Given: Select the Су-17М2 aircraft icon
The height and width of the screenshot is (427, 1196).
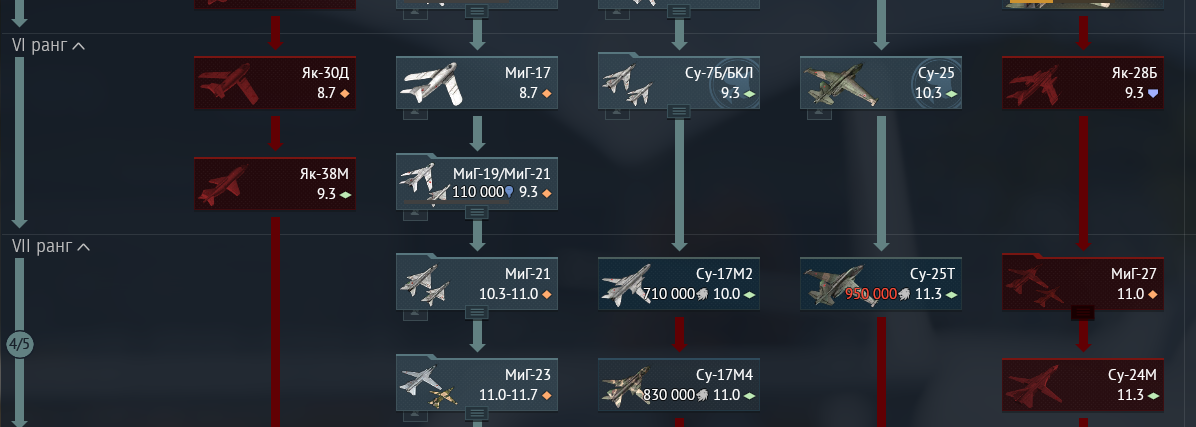Looking at the screenshot, I should coord(626,284).
